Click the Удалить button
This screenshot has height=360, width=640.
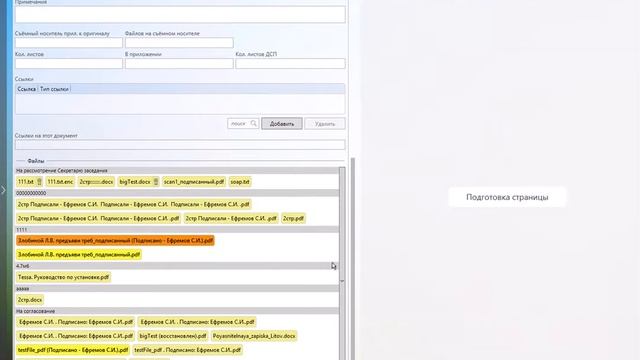(325, 124)
